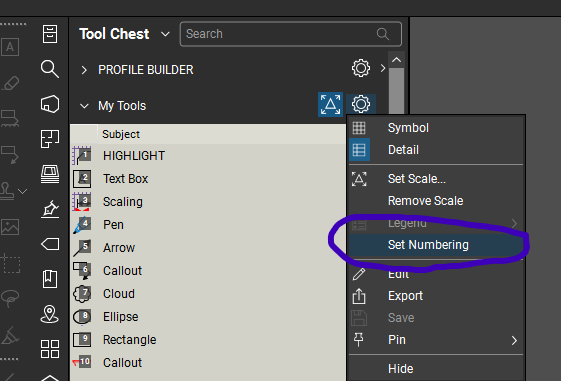Expand the PROFILE BUILDER tool set
This screenshot has width=561, height=381.
pos(84,70)
